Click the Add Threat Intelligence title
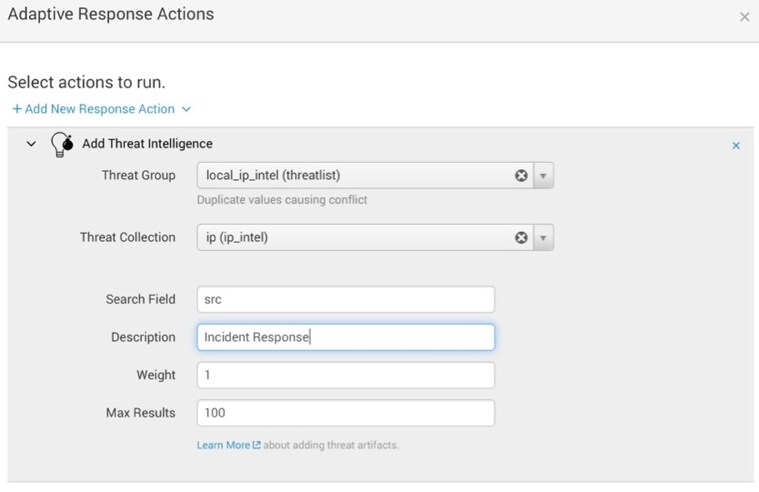759x492 pixels. tap(147, 144)
